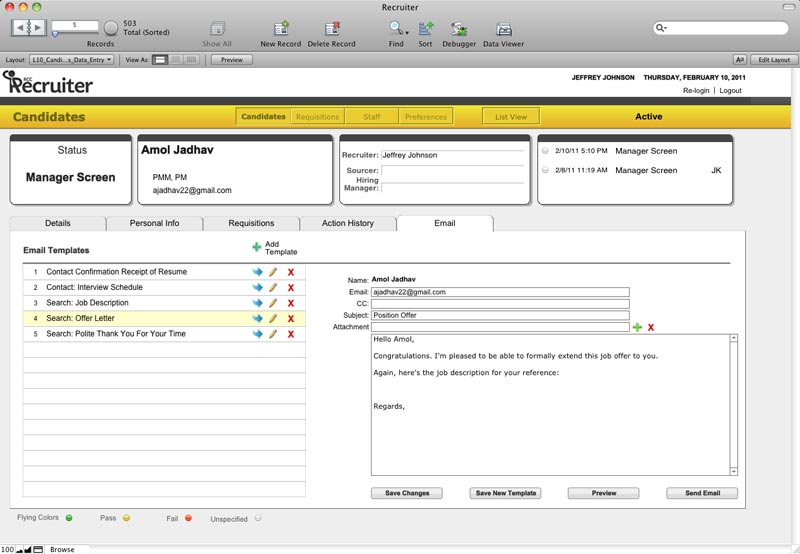Switch to the Details tab
This screenshot has width=800, height=554.
tap(58, 223)
